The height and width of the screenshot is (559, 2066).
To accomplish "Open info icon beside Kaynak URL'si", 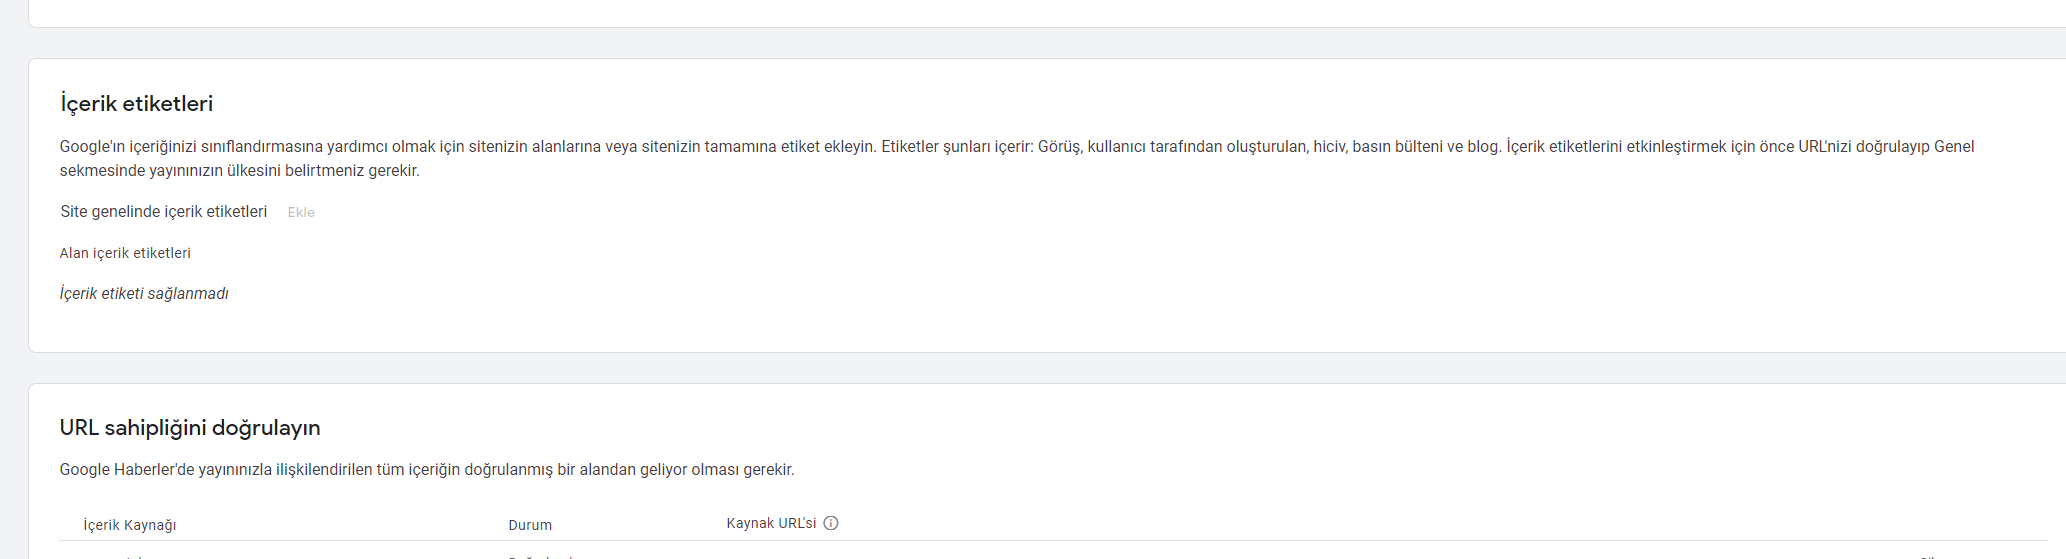I will click(x=831, y=523).
